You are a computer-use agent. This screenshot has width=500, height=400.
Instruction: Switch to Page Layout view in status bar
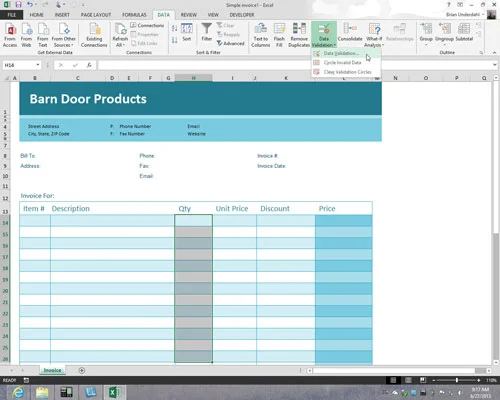408,380
